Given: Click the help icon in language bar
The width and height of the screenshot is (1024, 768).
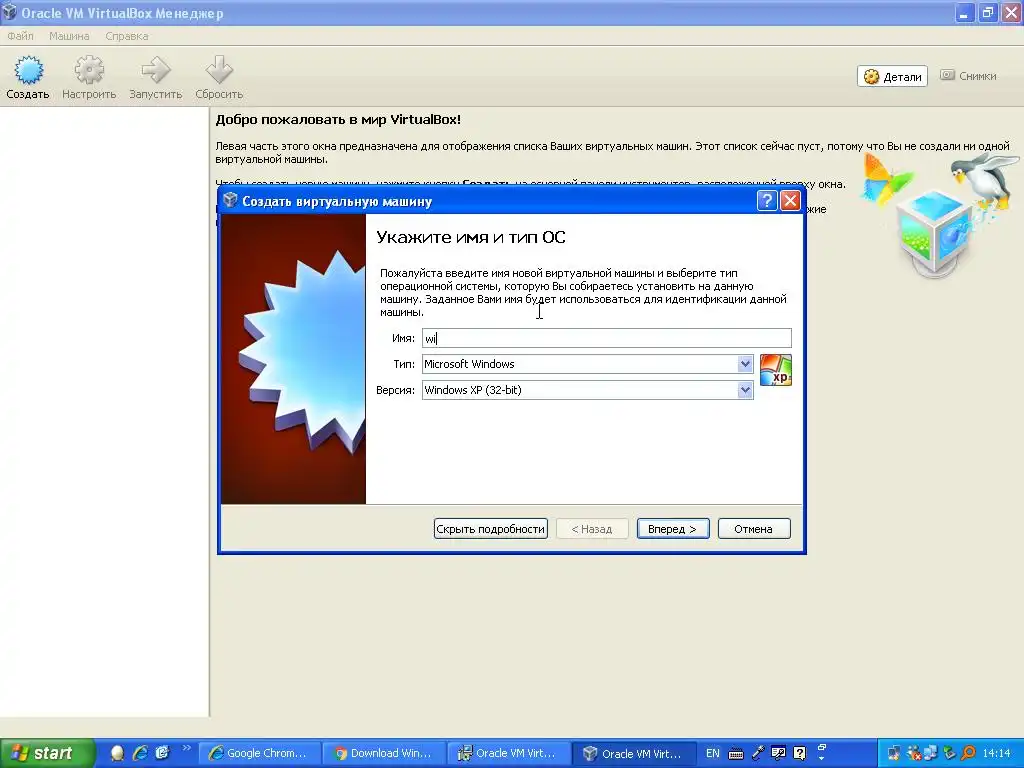Looking at the screenshot, I should point(799,753).
